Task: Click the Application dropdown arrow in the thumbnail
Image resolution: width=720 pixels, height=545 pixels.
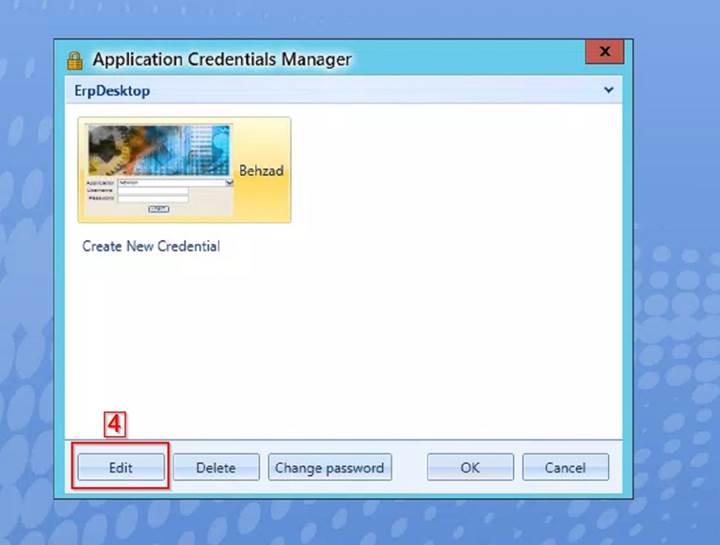Action: pos(229,183)
